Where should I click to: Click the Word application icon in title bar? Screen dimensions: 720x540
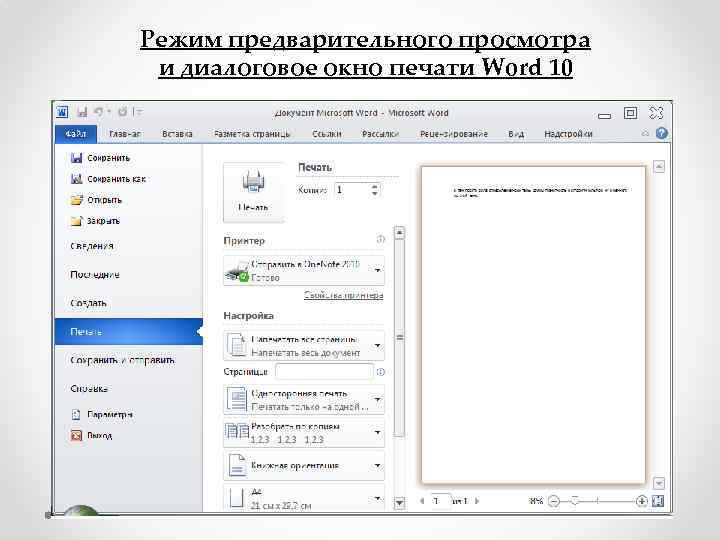(x=62, y=112)
